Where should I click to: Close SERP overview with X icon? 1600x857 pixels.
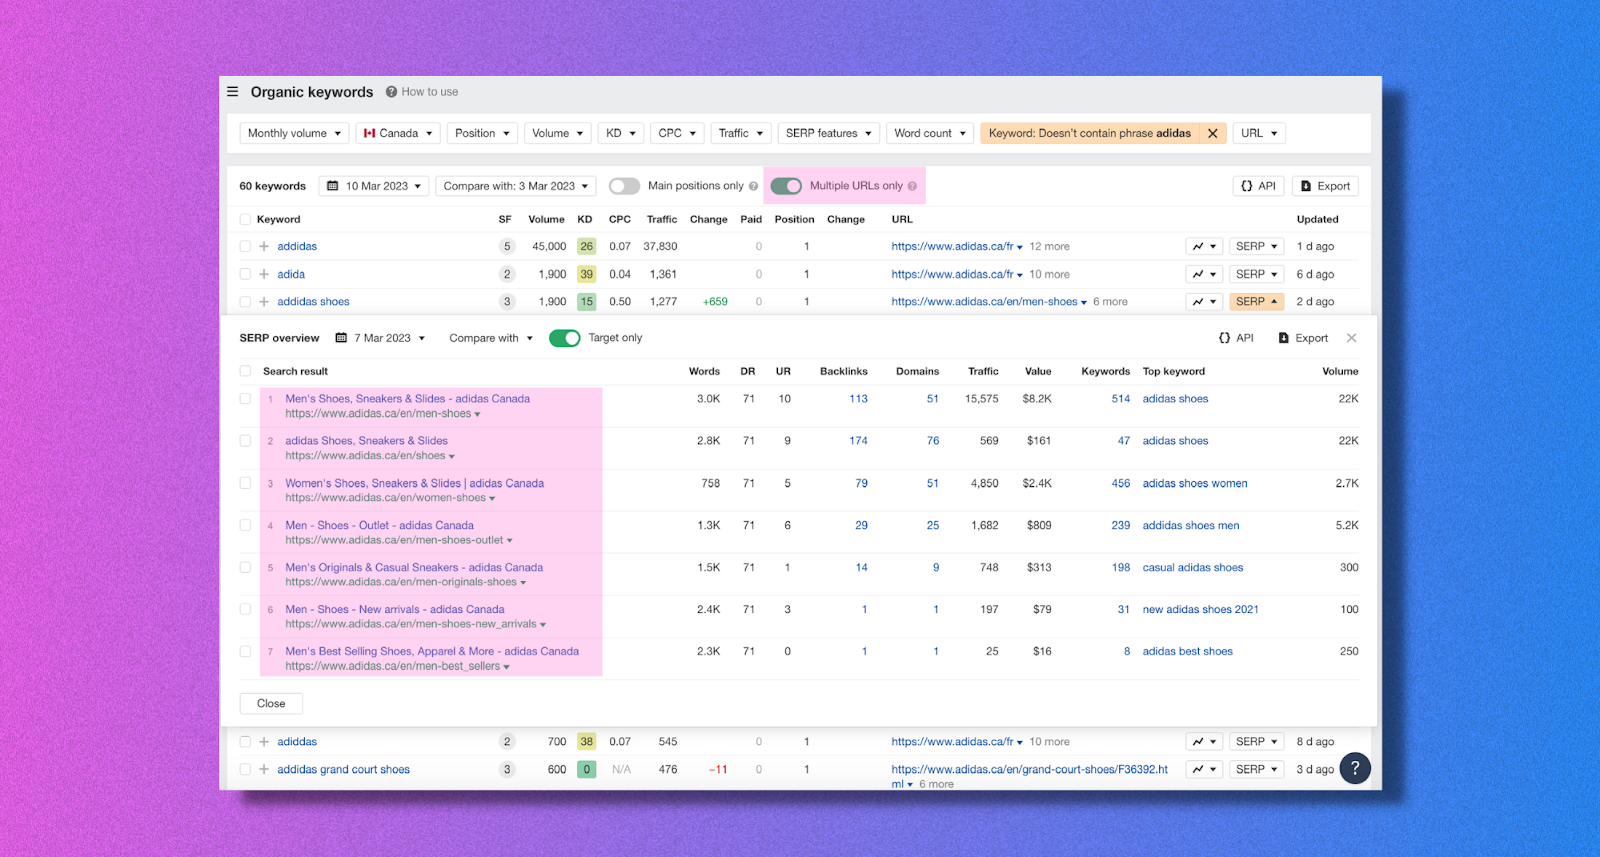(x=1351, y=338)
